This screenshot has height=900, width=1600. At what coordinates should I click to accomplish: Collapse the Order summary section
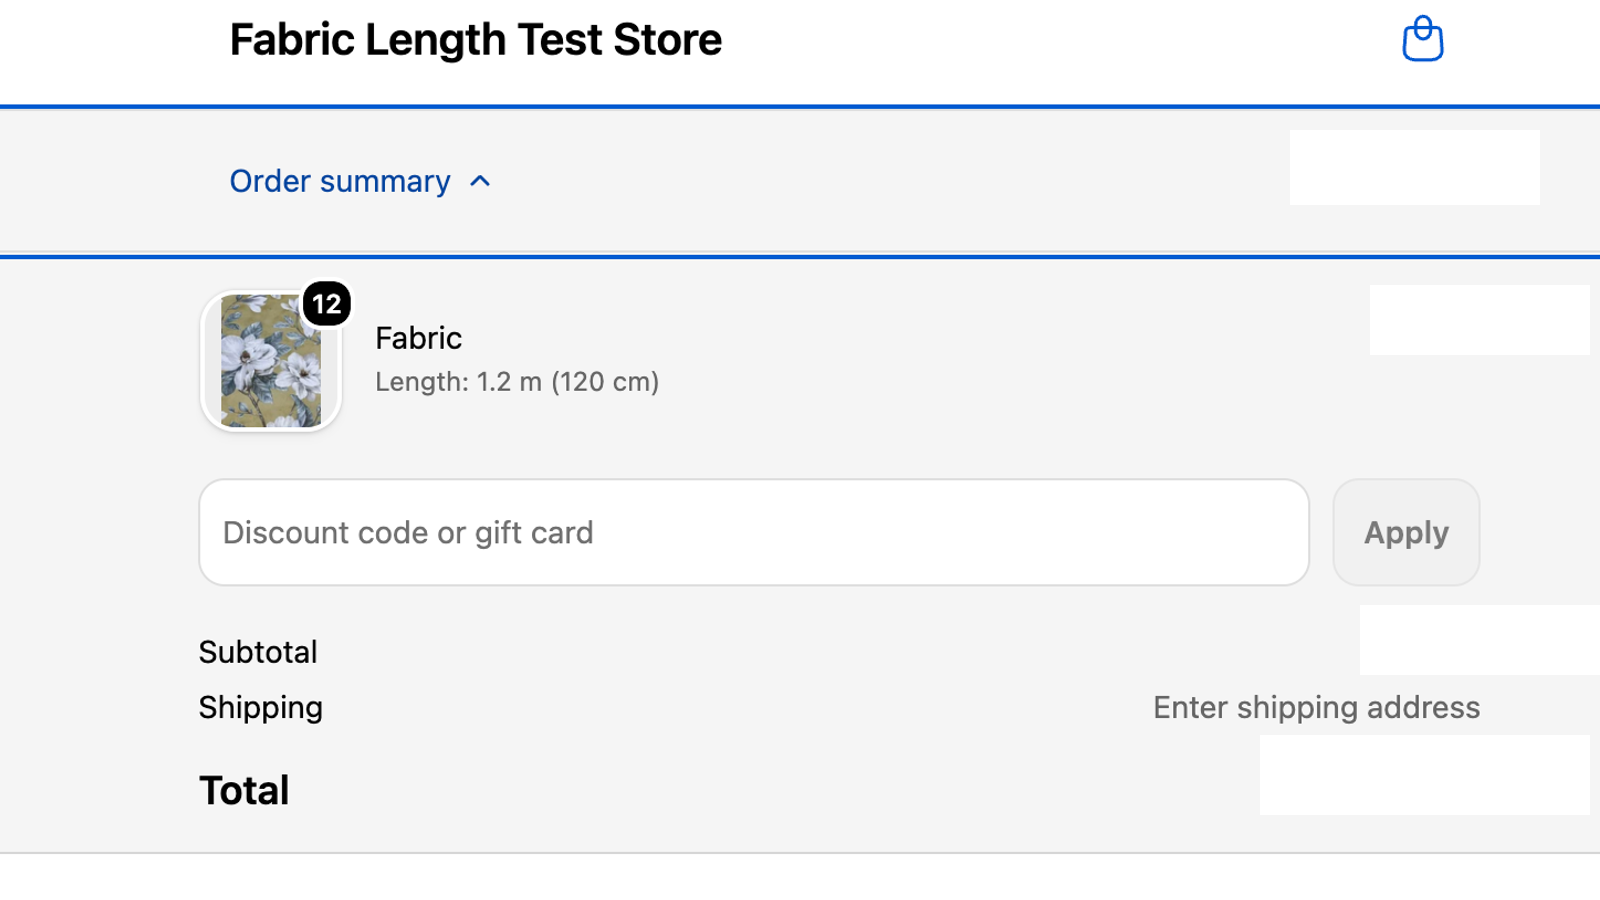360,181
